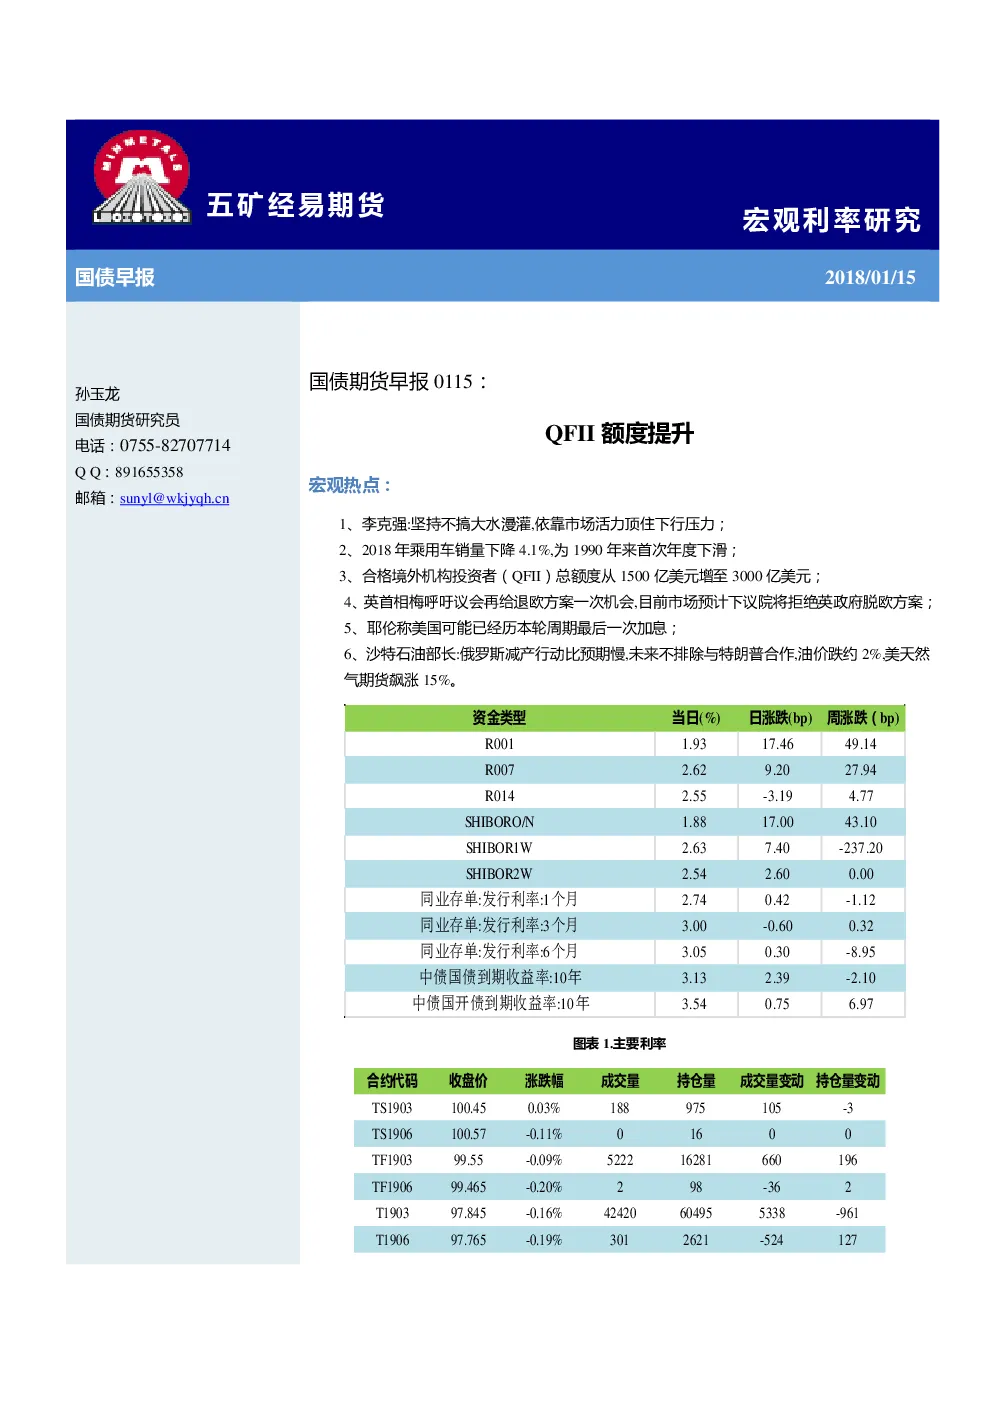Select the date 2018/01/15
The height and width of the screenshot is (1403, 992).
(870, 278)
